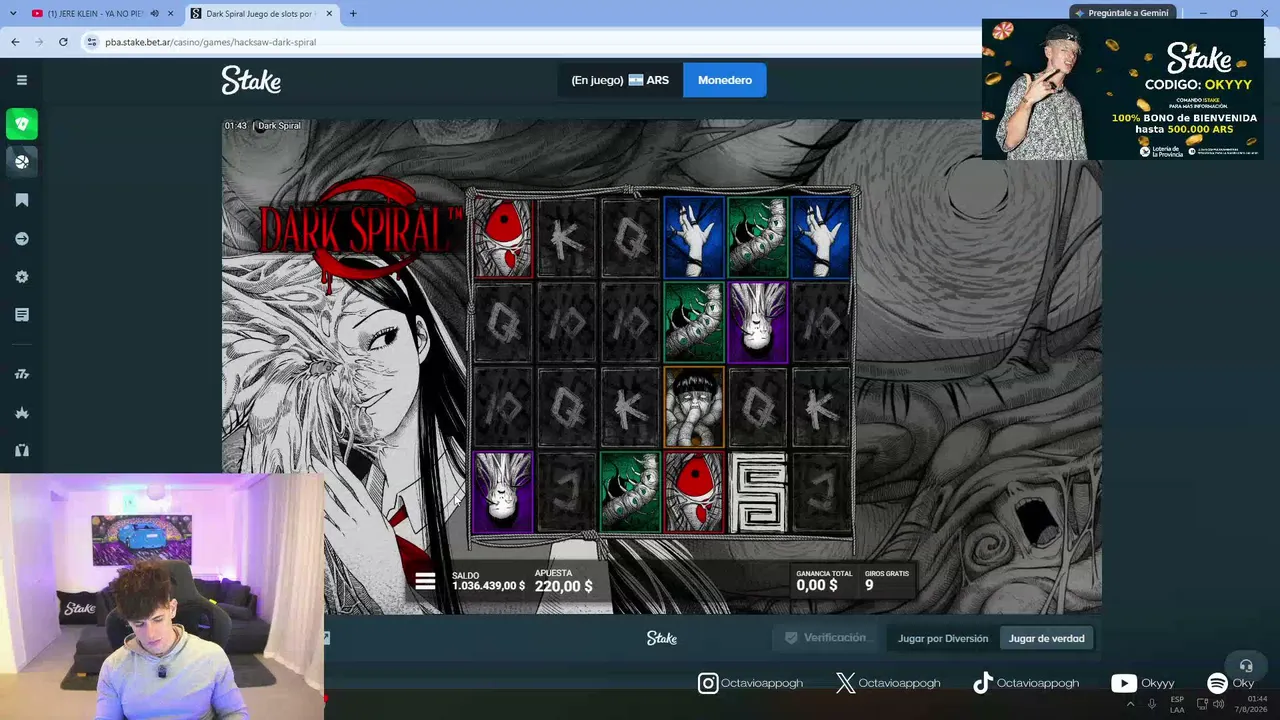Click the Verificación button
The height and width of the screenshot is (720, 1280).
pos(826,638)
